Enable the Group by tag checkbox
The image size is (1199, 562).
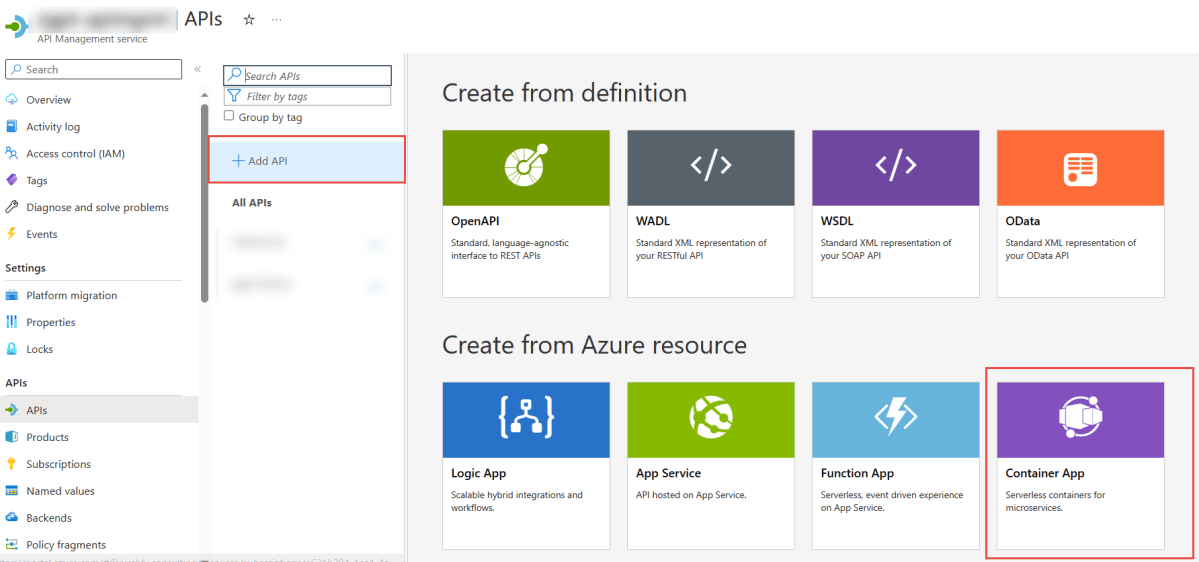229,117
